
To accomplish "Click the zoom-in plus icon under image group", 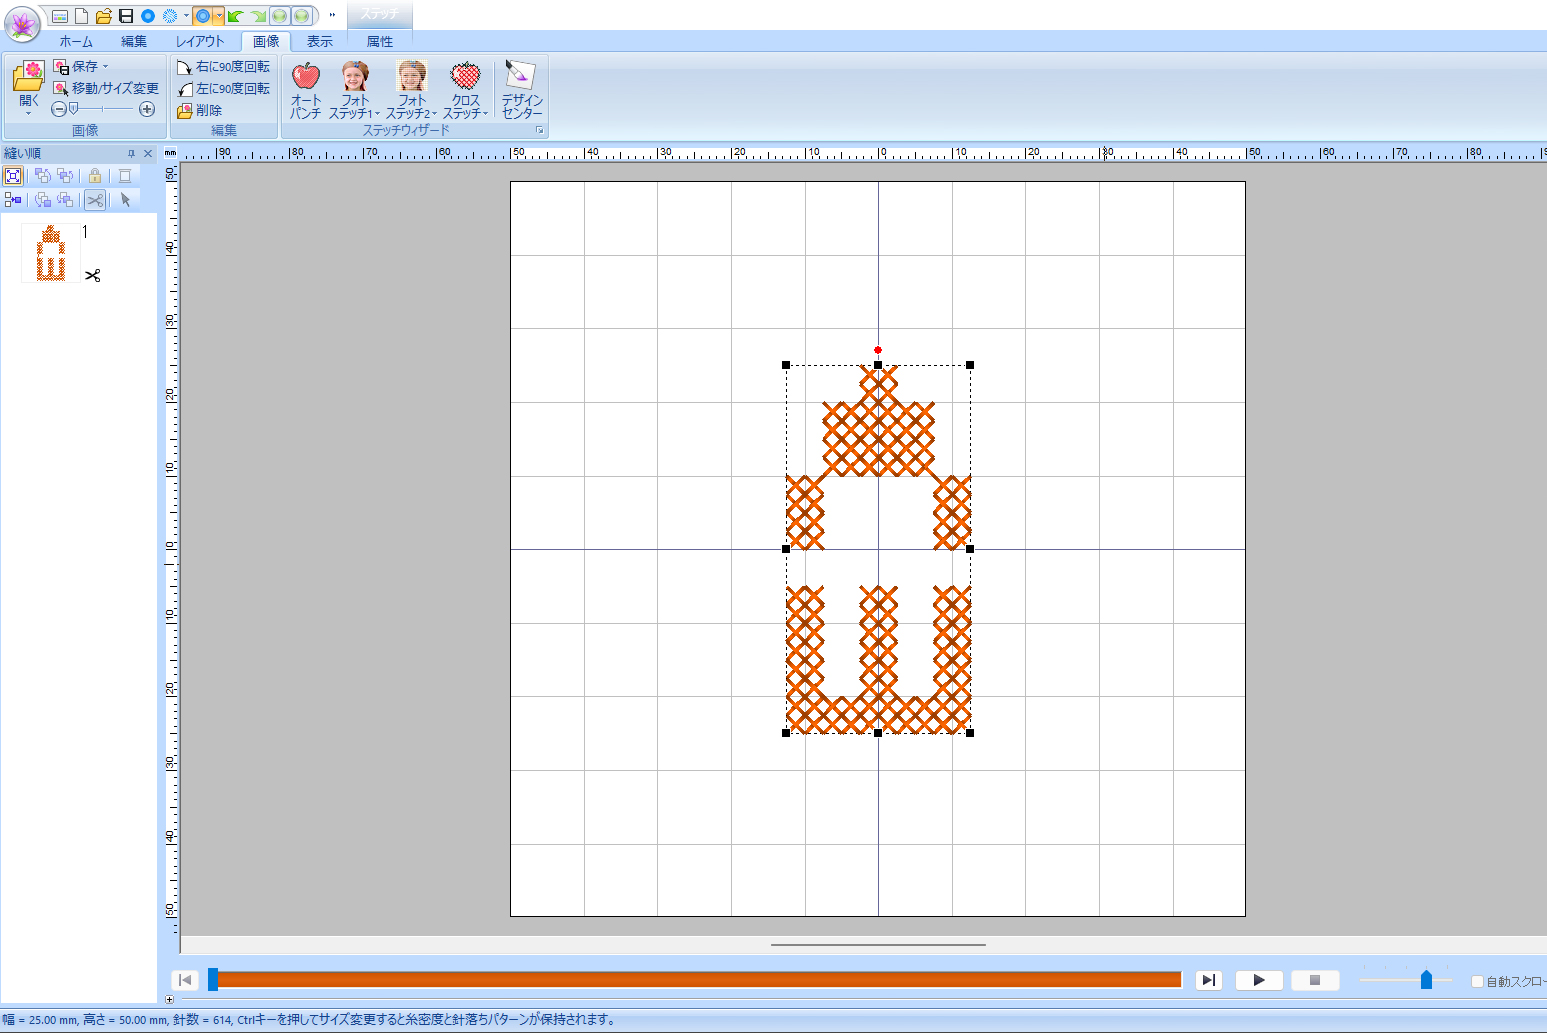I will [x=147, y=109].
